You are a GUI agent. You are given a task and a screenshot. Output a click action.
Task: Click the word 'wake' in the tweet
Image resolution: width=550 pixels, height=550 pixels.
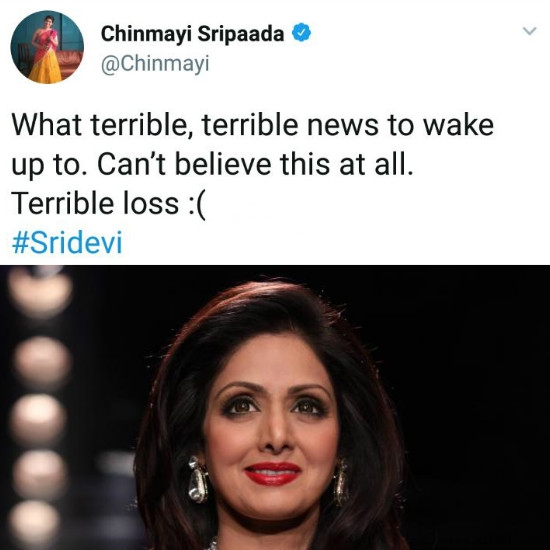click(459, 125)
